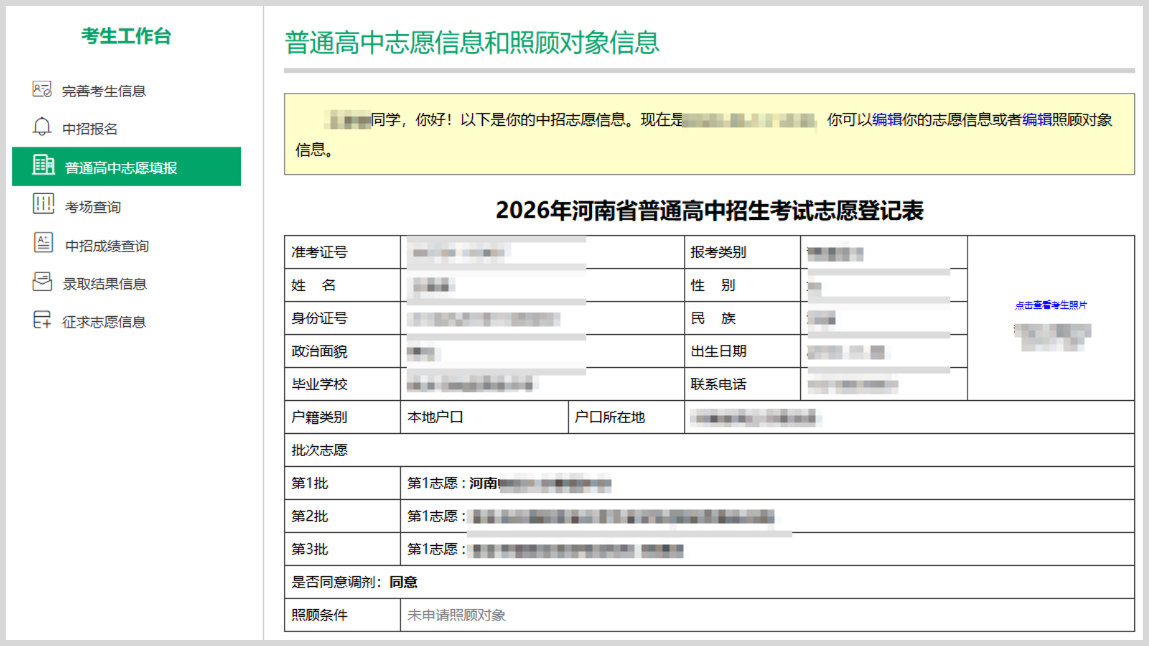Screen dimensions: 1149x646
Task: Click the 准考证号 label cell
Action: click(x=342, y=252)
